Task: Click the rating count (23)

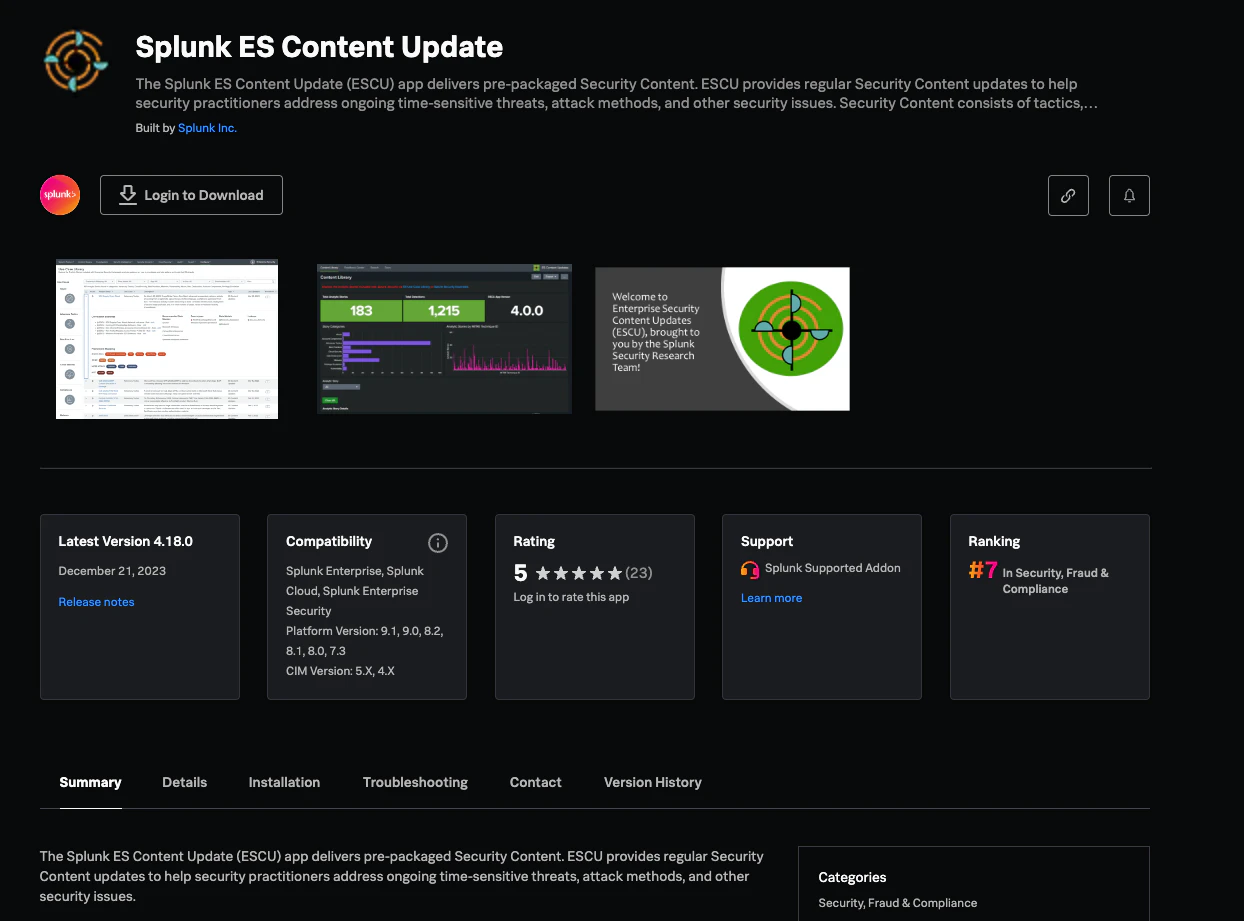Action: tap(639, 573)
